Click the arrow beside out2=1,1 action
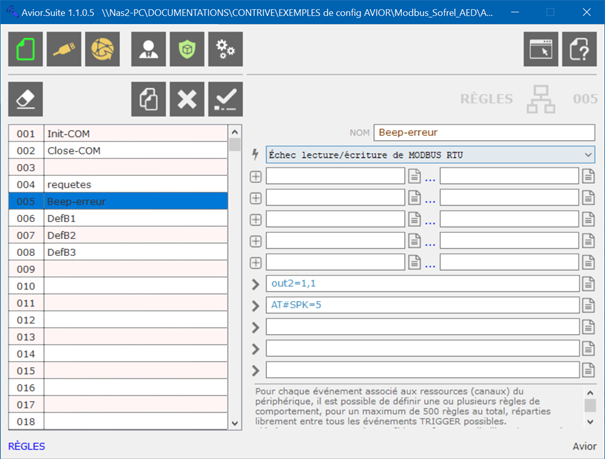Viewport: 605px width, 459px height. pos(256,284)
